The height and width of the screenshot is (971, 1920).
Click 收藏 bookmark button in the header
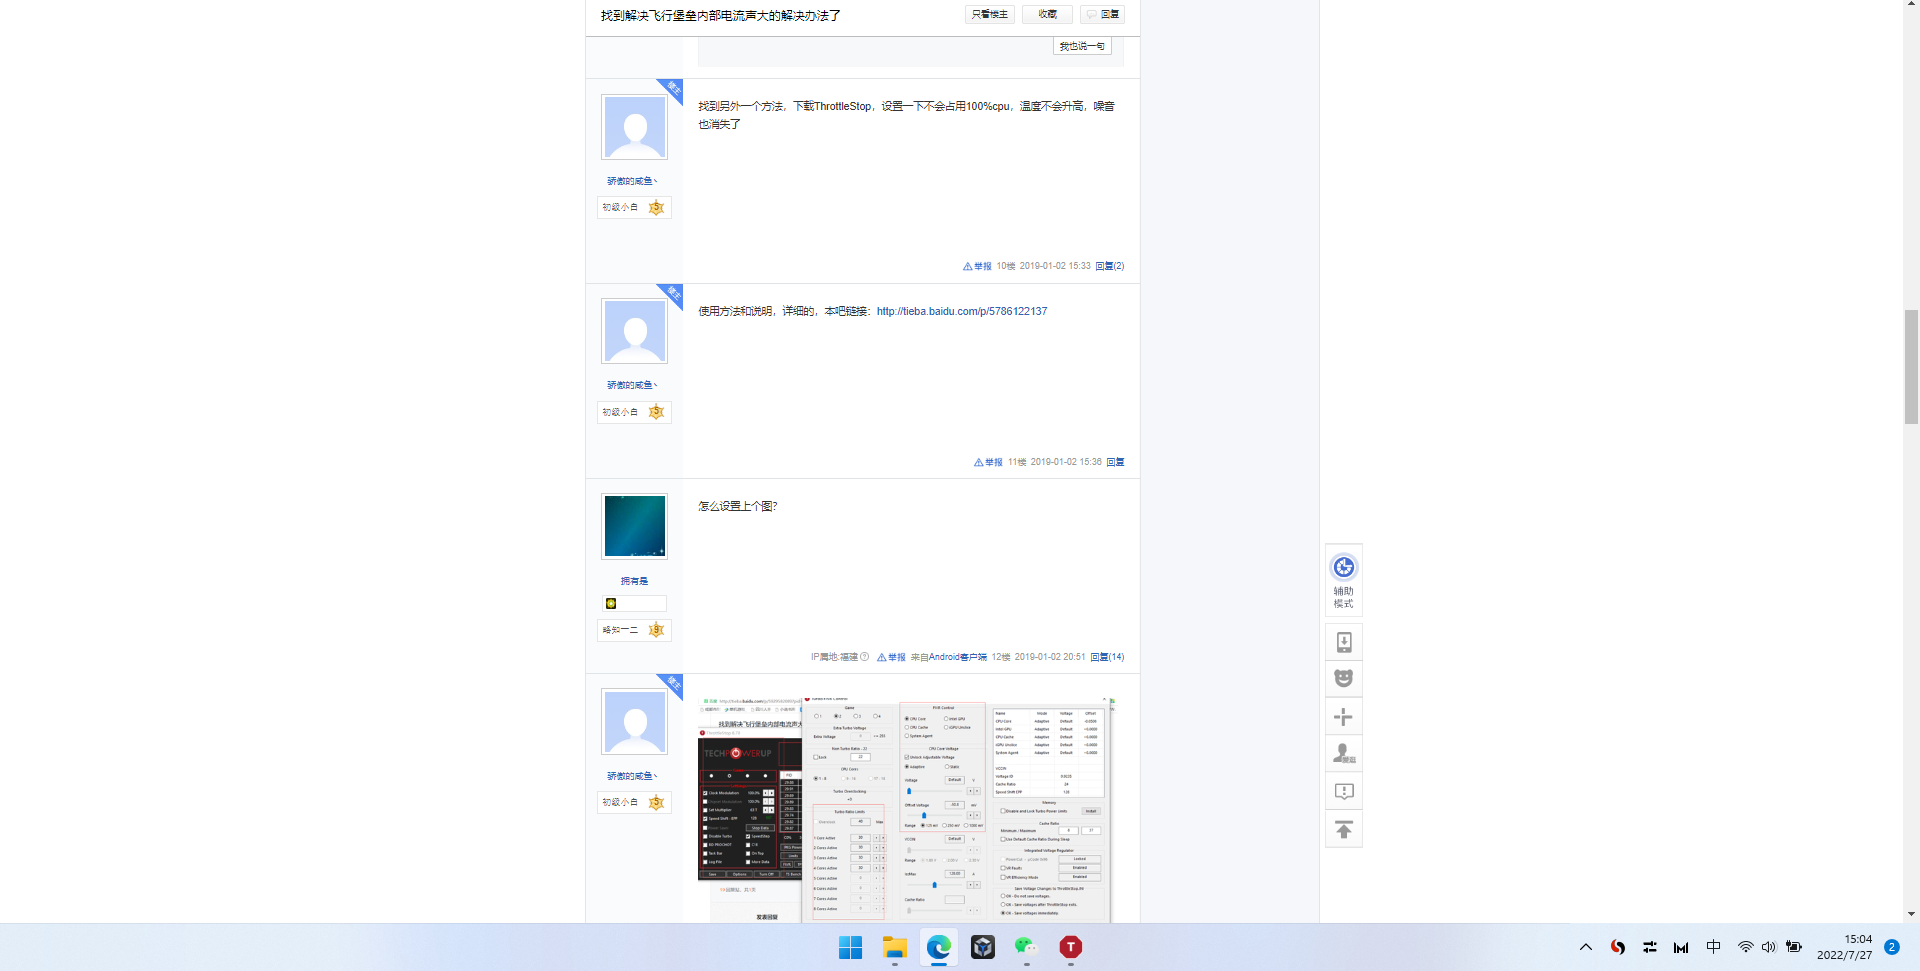click(x=1047, y=14)
